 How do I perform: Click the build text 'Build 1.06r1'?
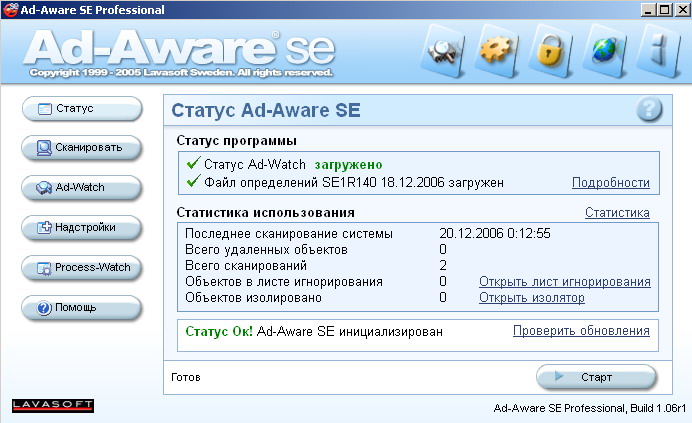click(658, 408)
